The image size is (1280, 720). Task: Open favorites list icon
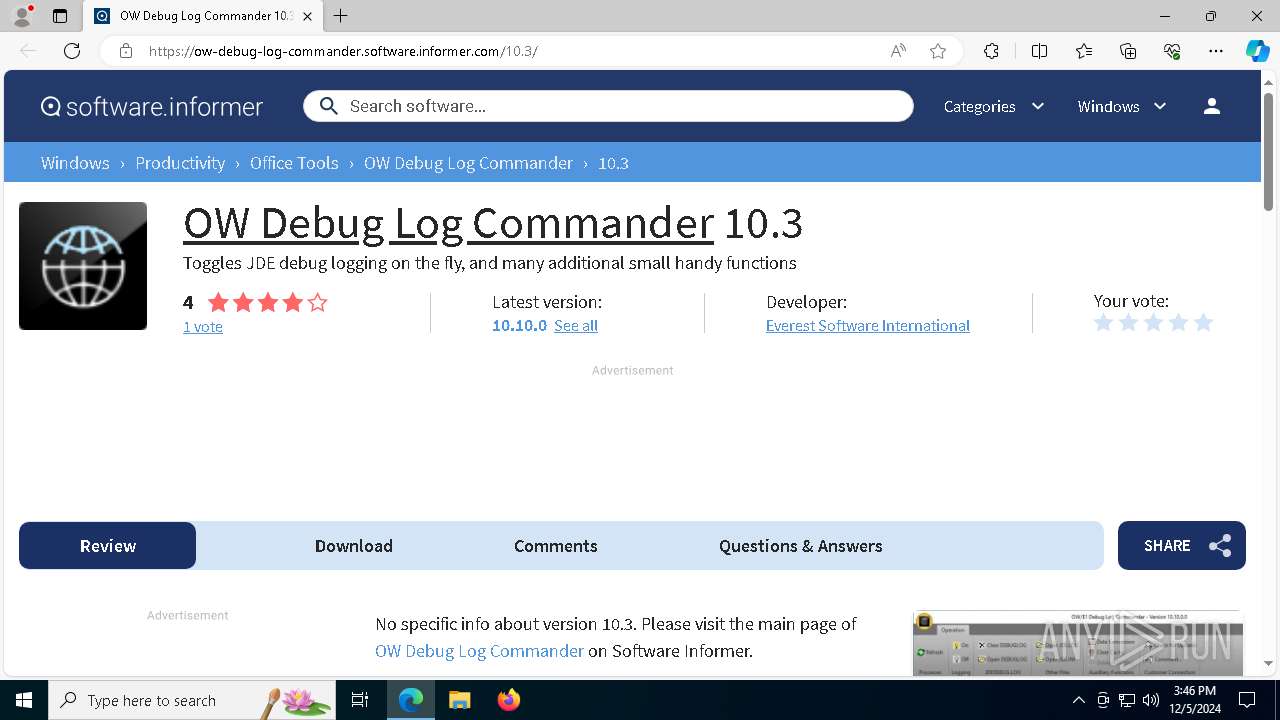tap(1084, 51)
